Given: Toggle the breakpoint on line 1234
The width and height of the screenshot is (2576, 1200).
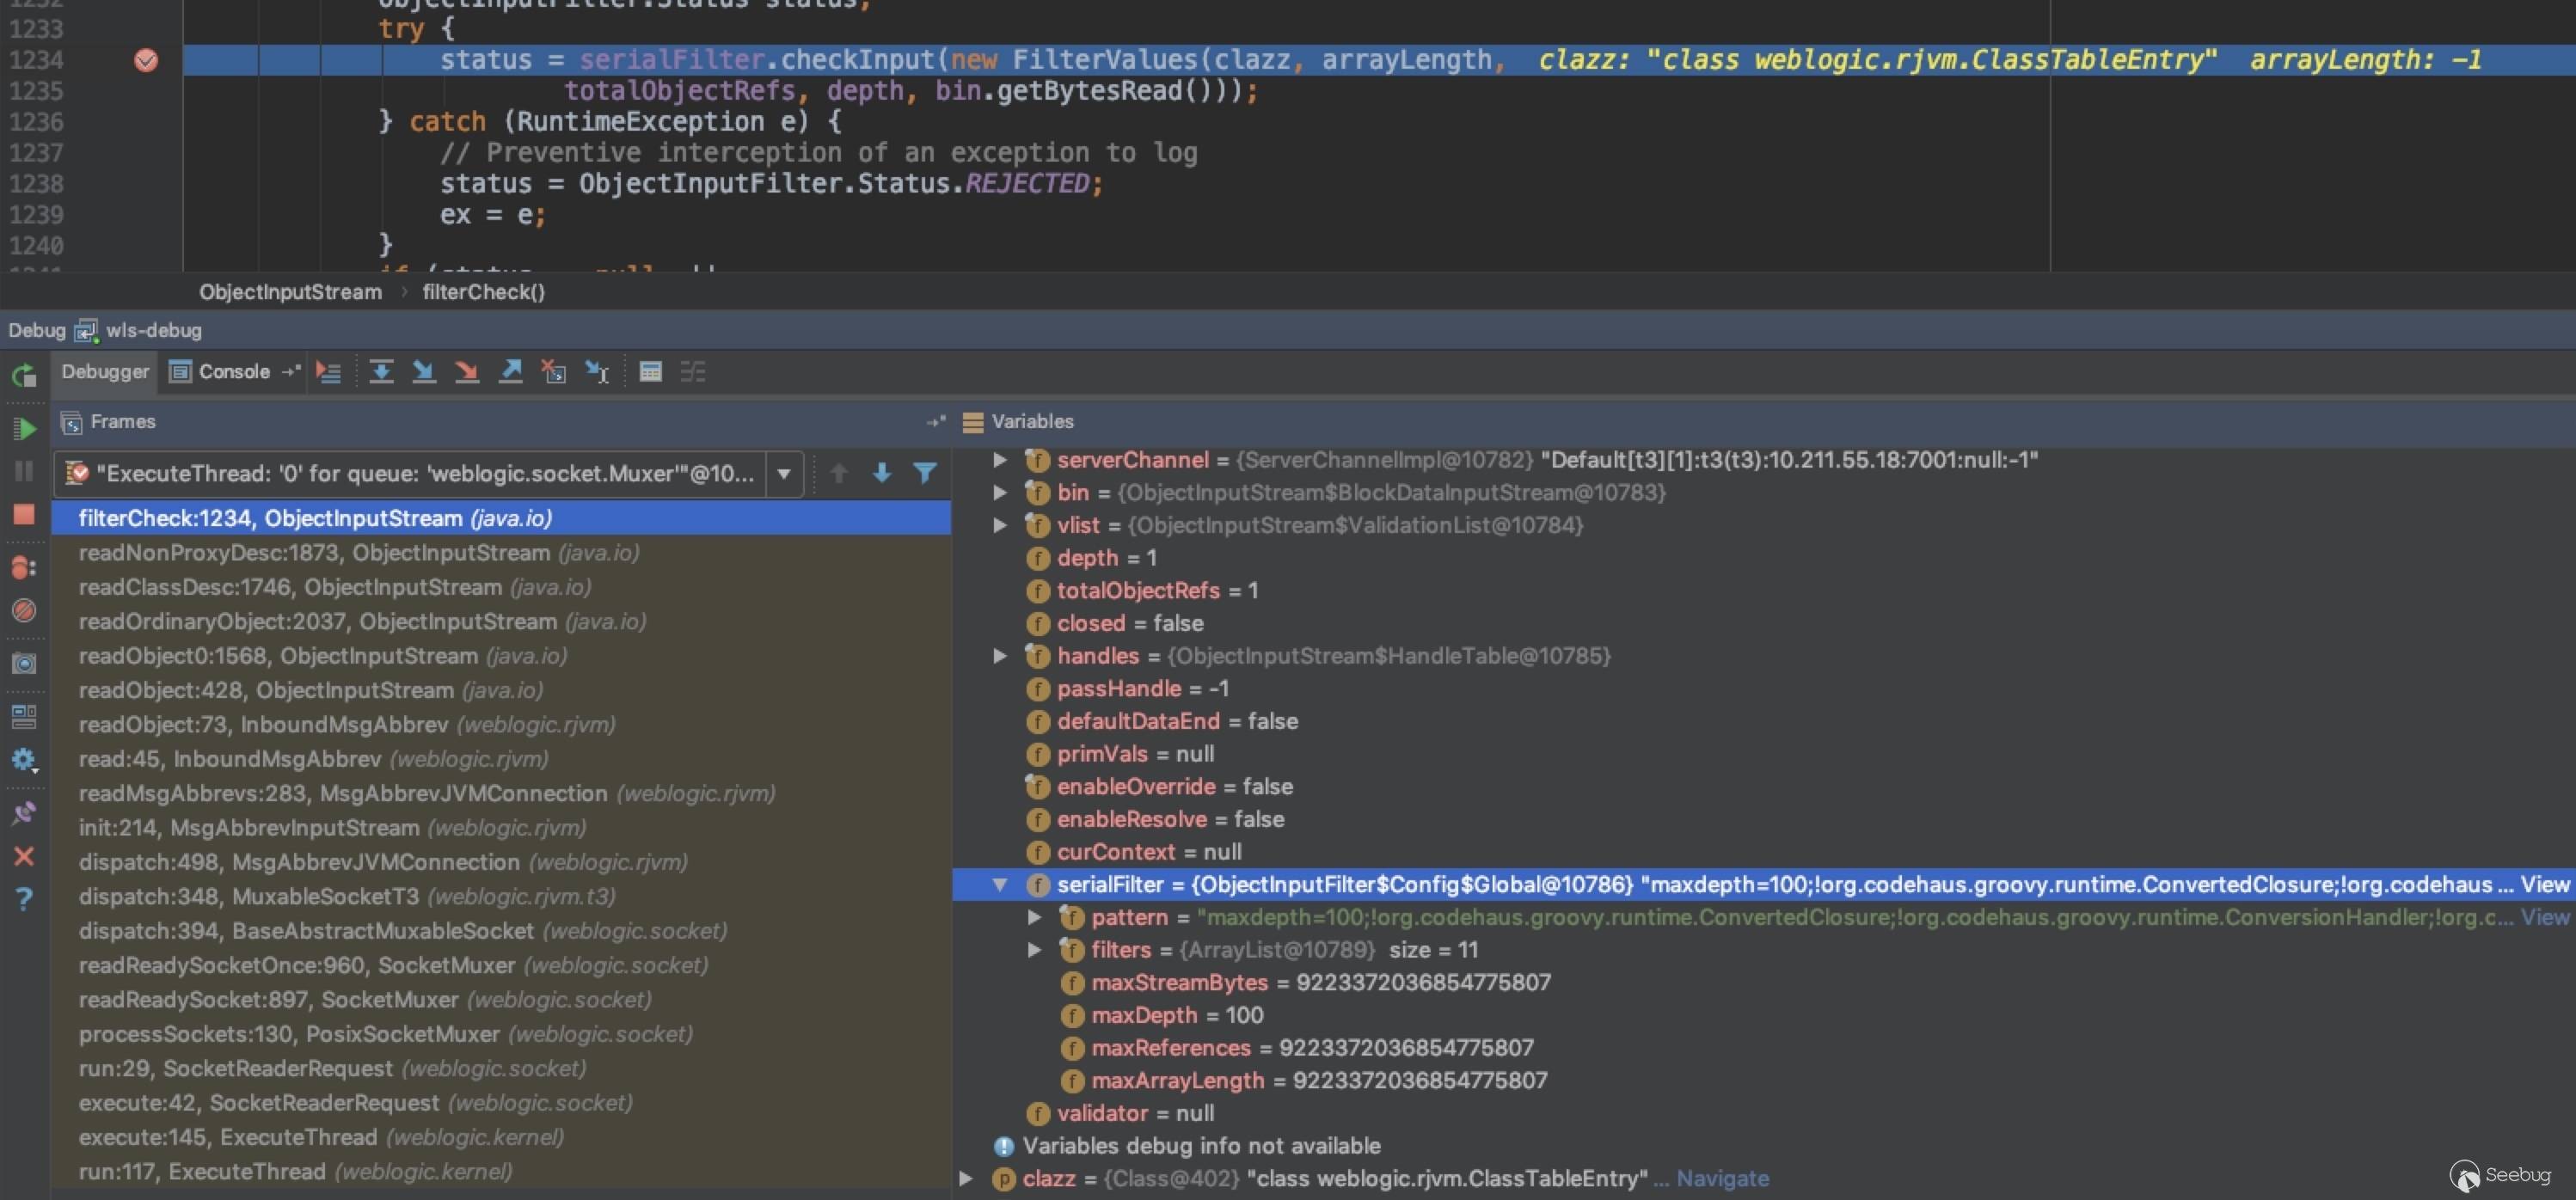Looking at the screenshot, I should [146, 60].
